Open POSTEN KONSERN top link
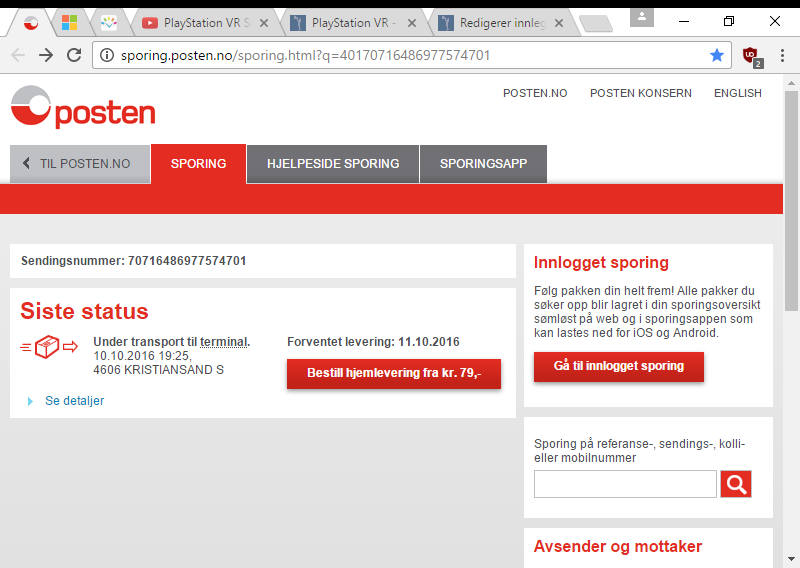Screen dimensions: 800x568 (641, 93)
